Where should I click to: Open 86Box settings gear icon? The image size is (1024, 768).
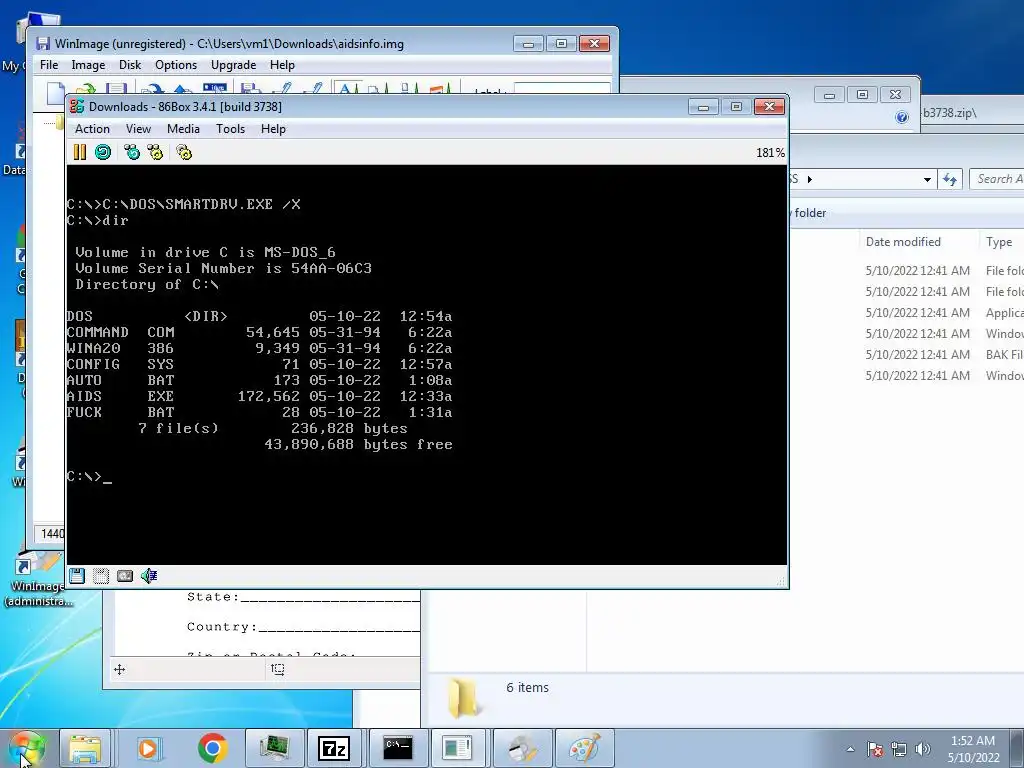pyautogui.click(x=184, y=152)
